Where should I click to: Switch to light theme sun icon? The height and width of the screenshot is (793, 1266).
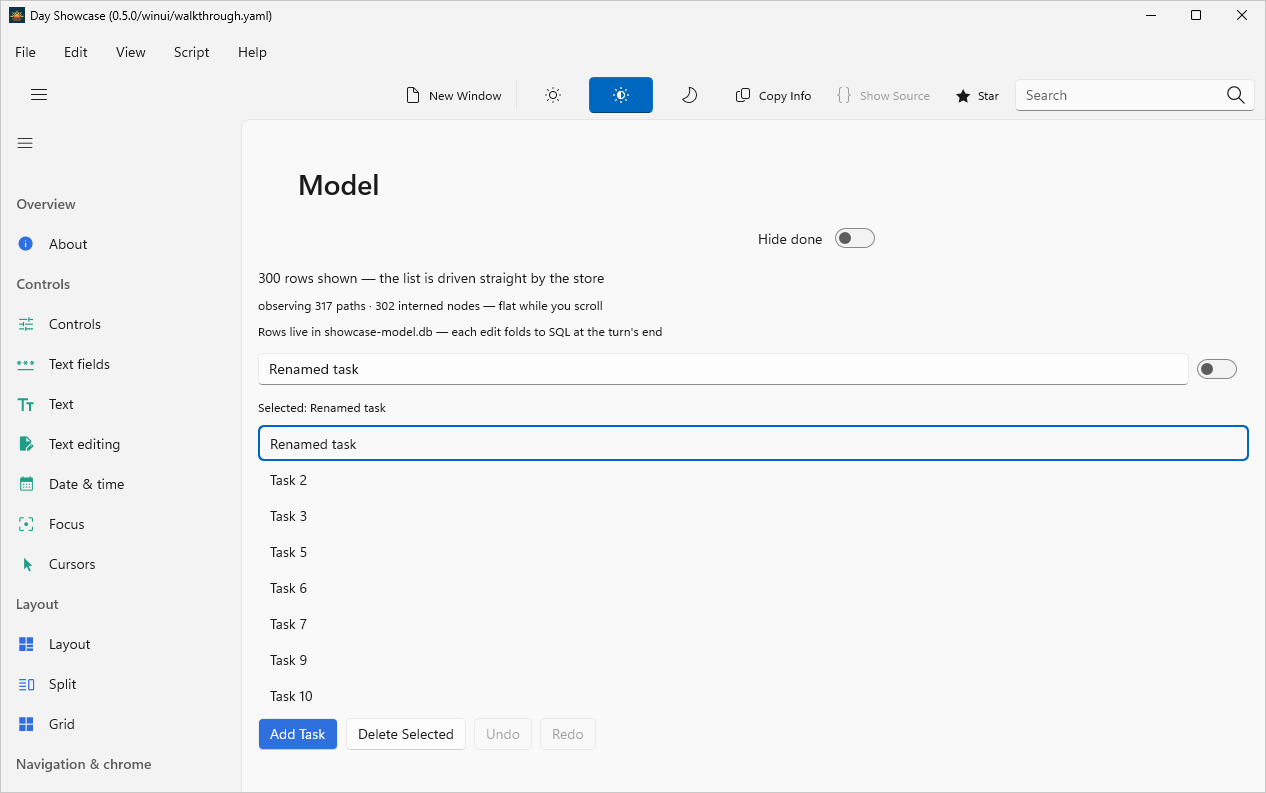(553, 95)
